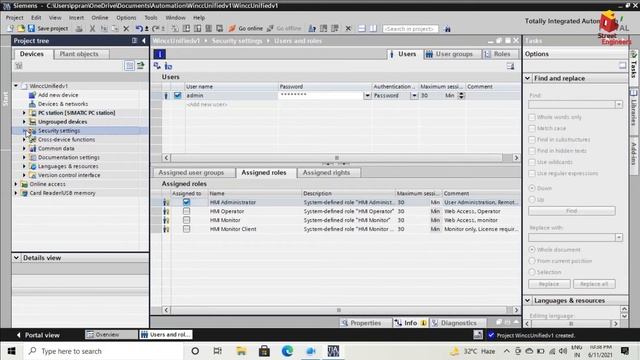Click the Print icon in toolbar
Image resolution: width=640 pixels, height=360 pixels.
(79, 29)
